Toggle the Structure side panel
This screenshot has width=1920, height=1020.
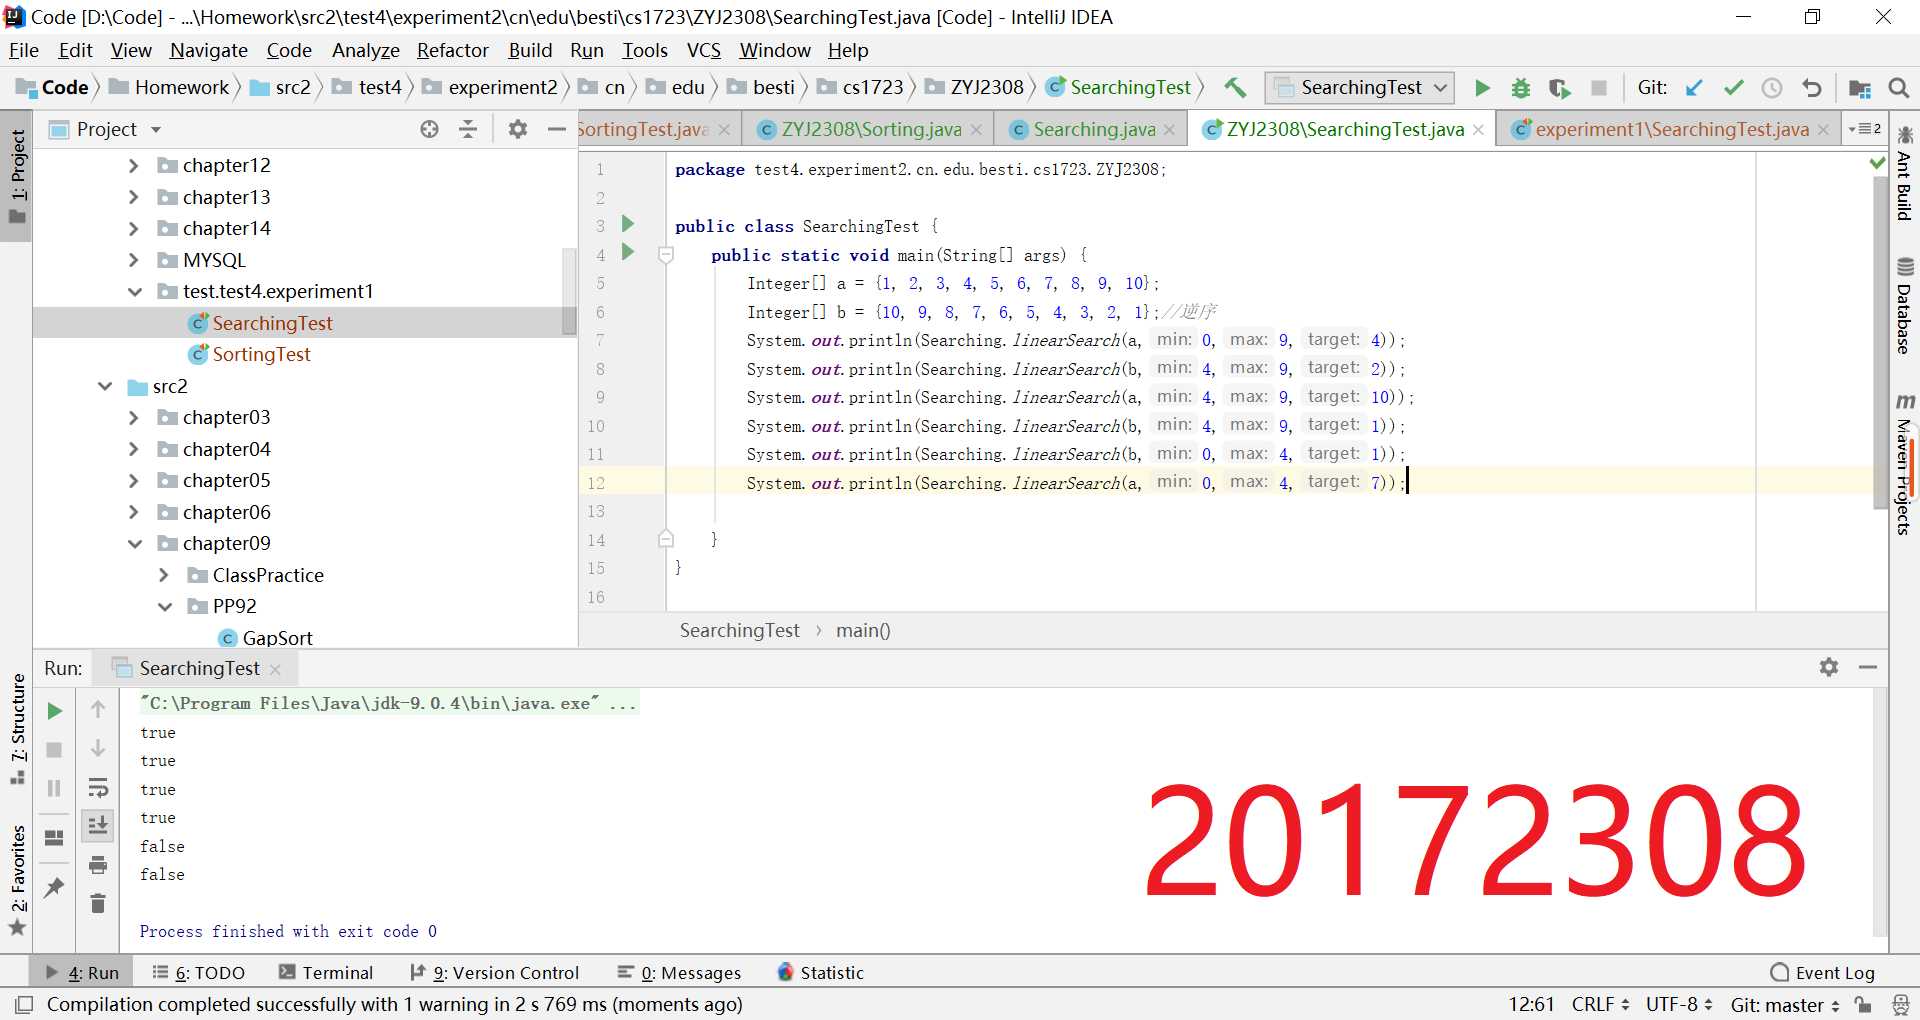coord(17,729)
